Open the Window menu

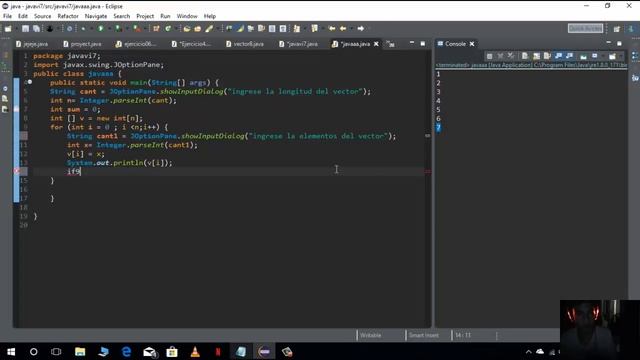(x=187, y=16)
